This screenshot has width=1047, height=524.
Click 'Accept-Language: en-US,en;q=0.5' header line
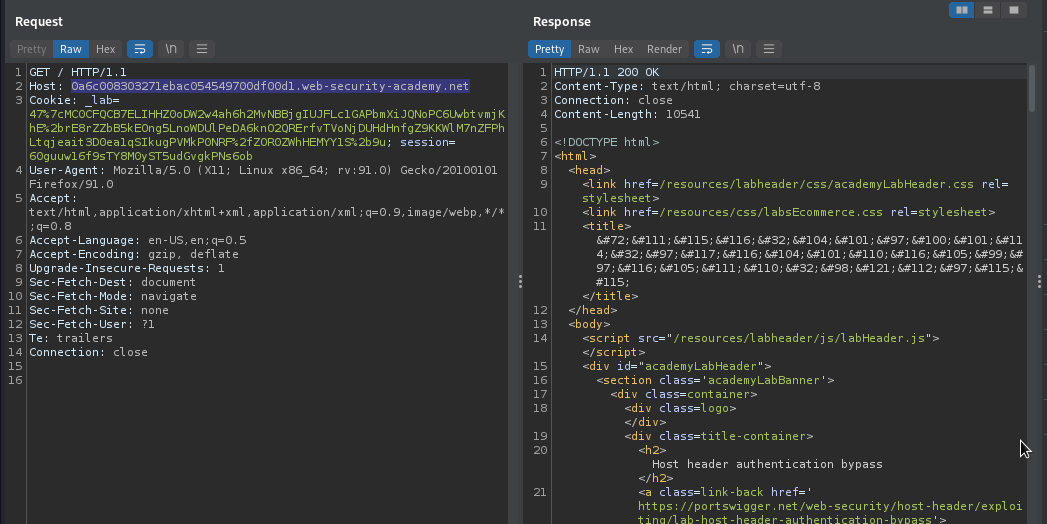(138, 240)
